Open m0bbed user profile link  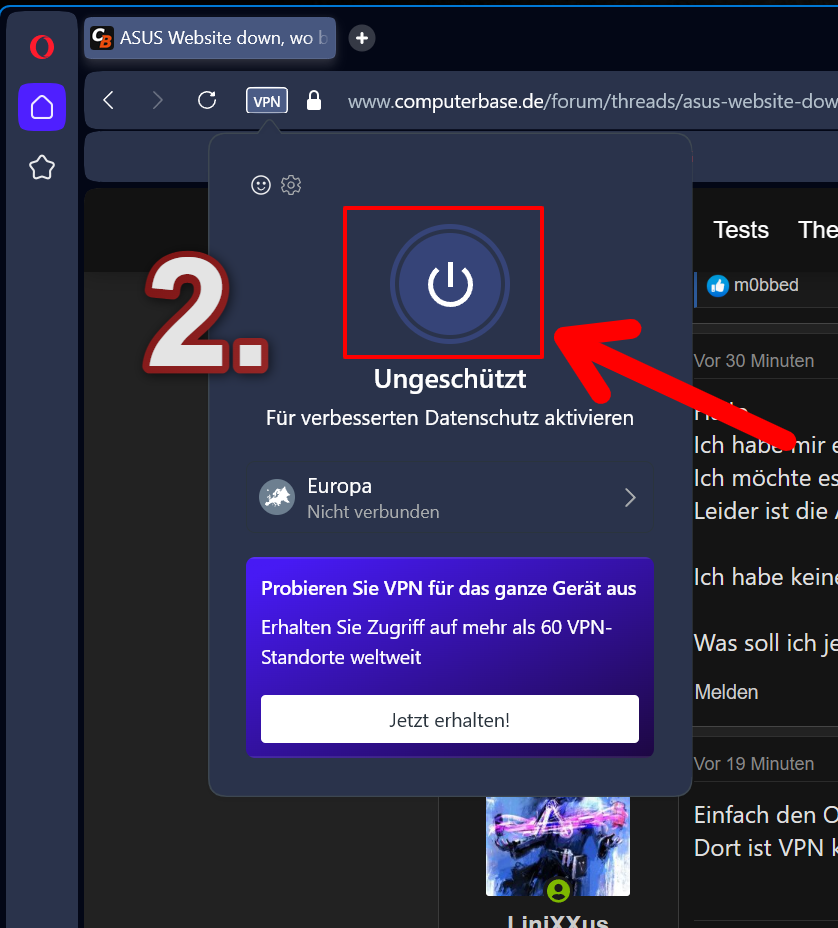[x=766, y=285]
